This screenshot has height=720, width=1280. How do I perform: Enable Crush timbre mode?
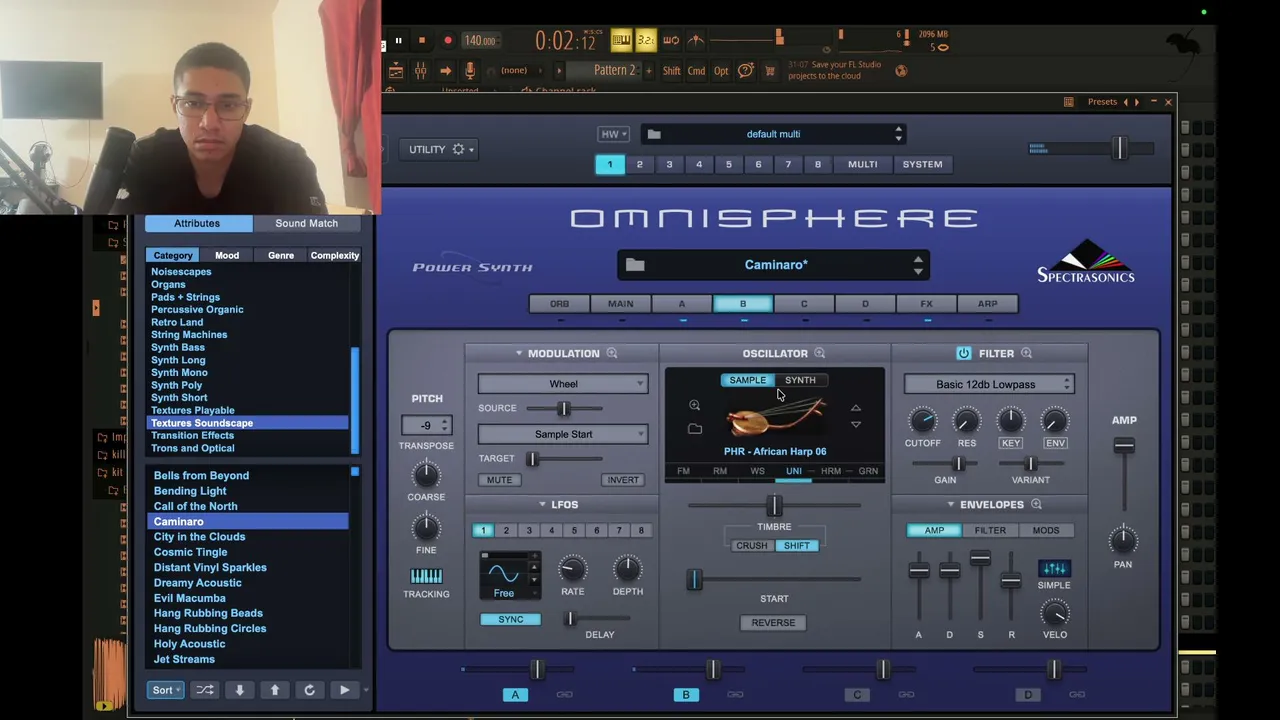pyautogui.click(x=751, y=546)
